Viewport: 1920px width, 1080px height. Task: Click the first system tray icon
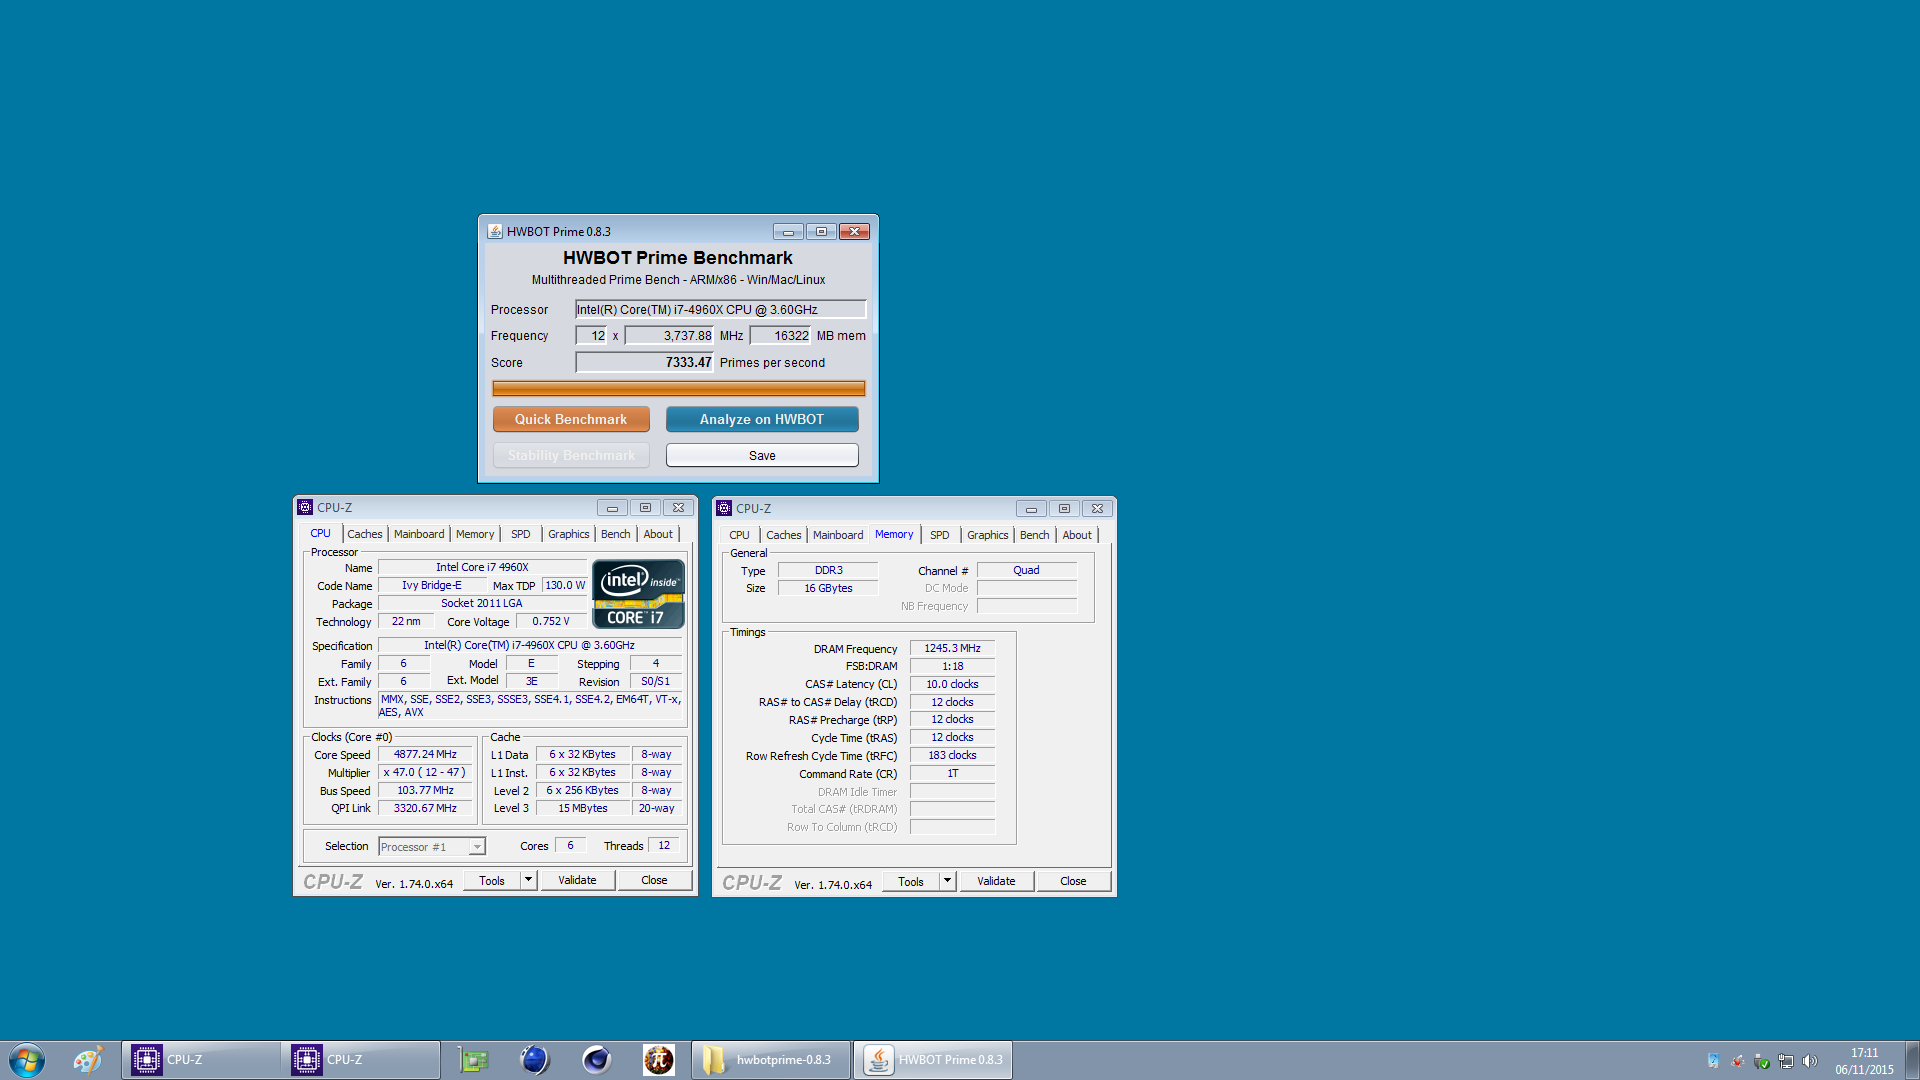(x=1714, y=1061)
